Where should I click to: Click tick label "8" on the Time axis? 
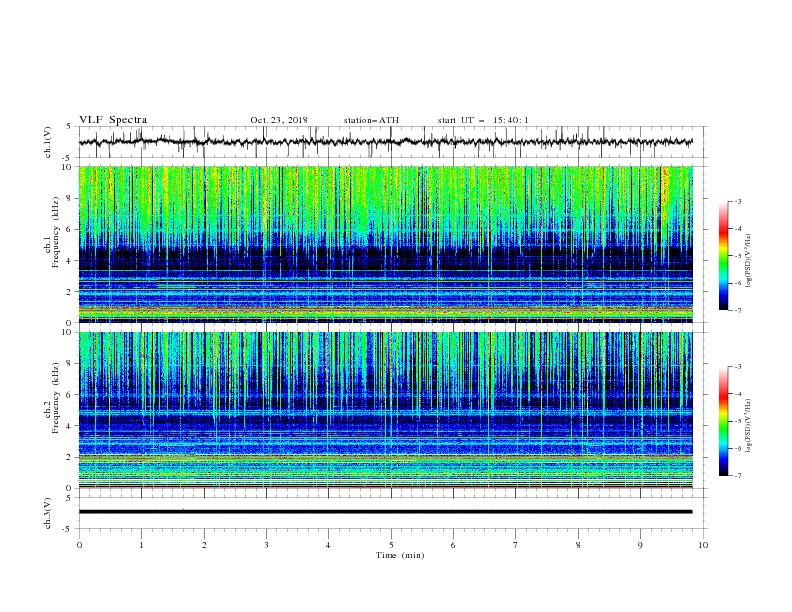578,545
